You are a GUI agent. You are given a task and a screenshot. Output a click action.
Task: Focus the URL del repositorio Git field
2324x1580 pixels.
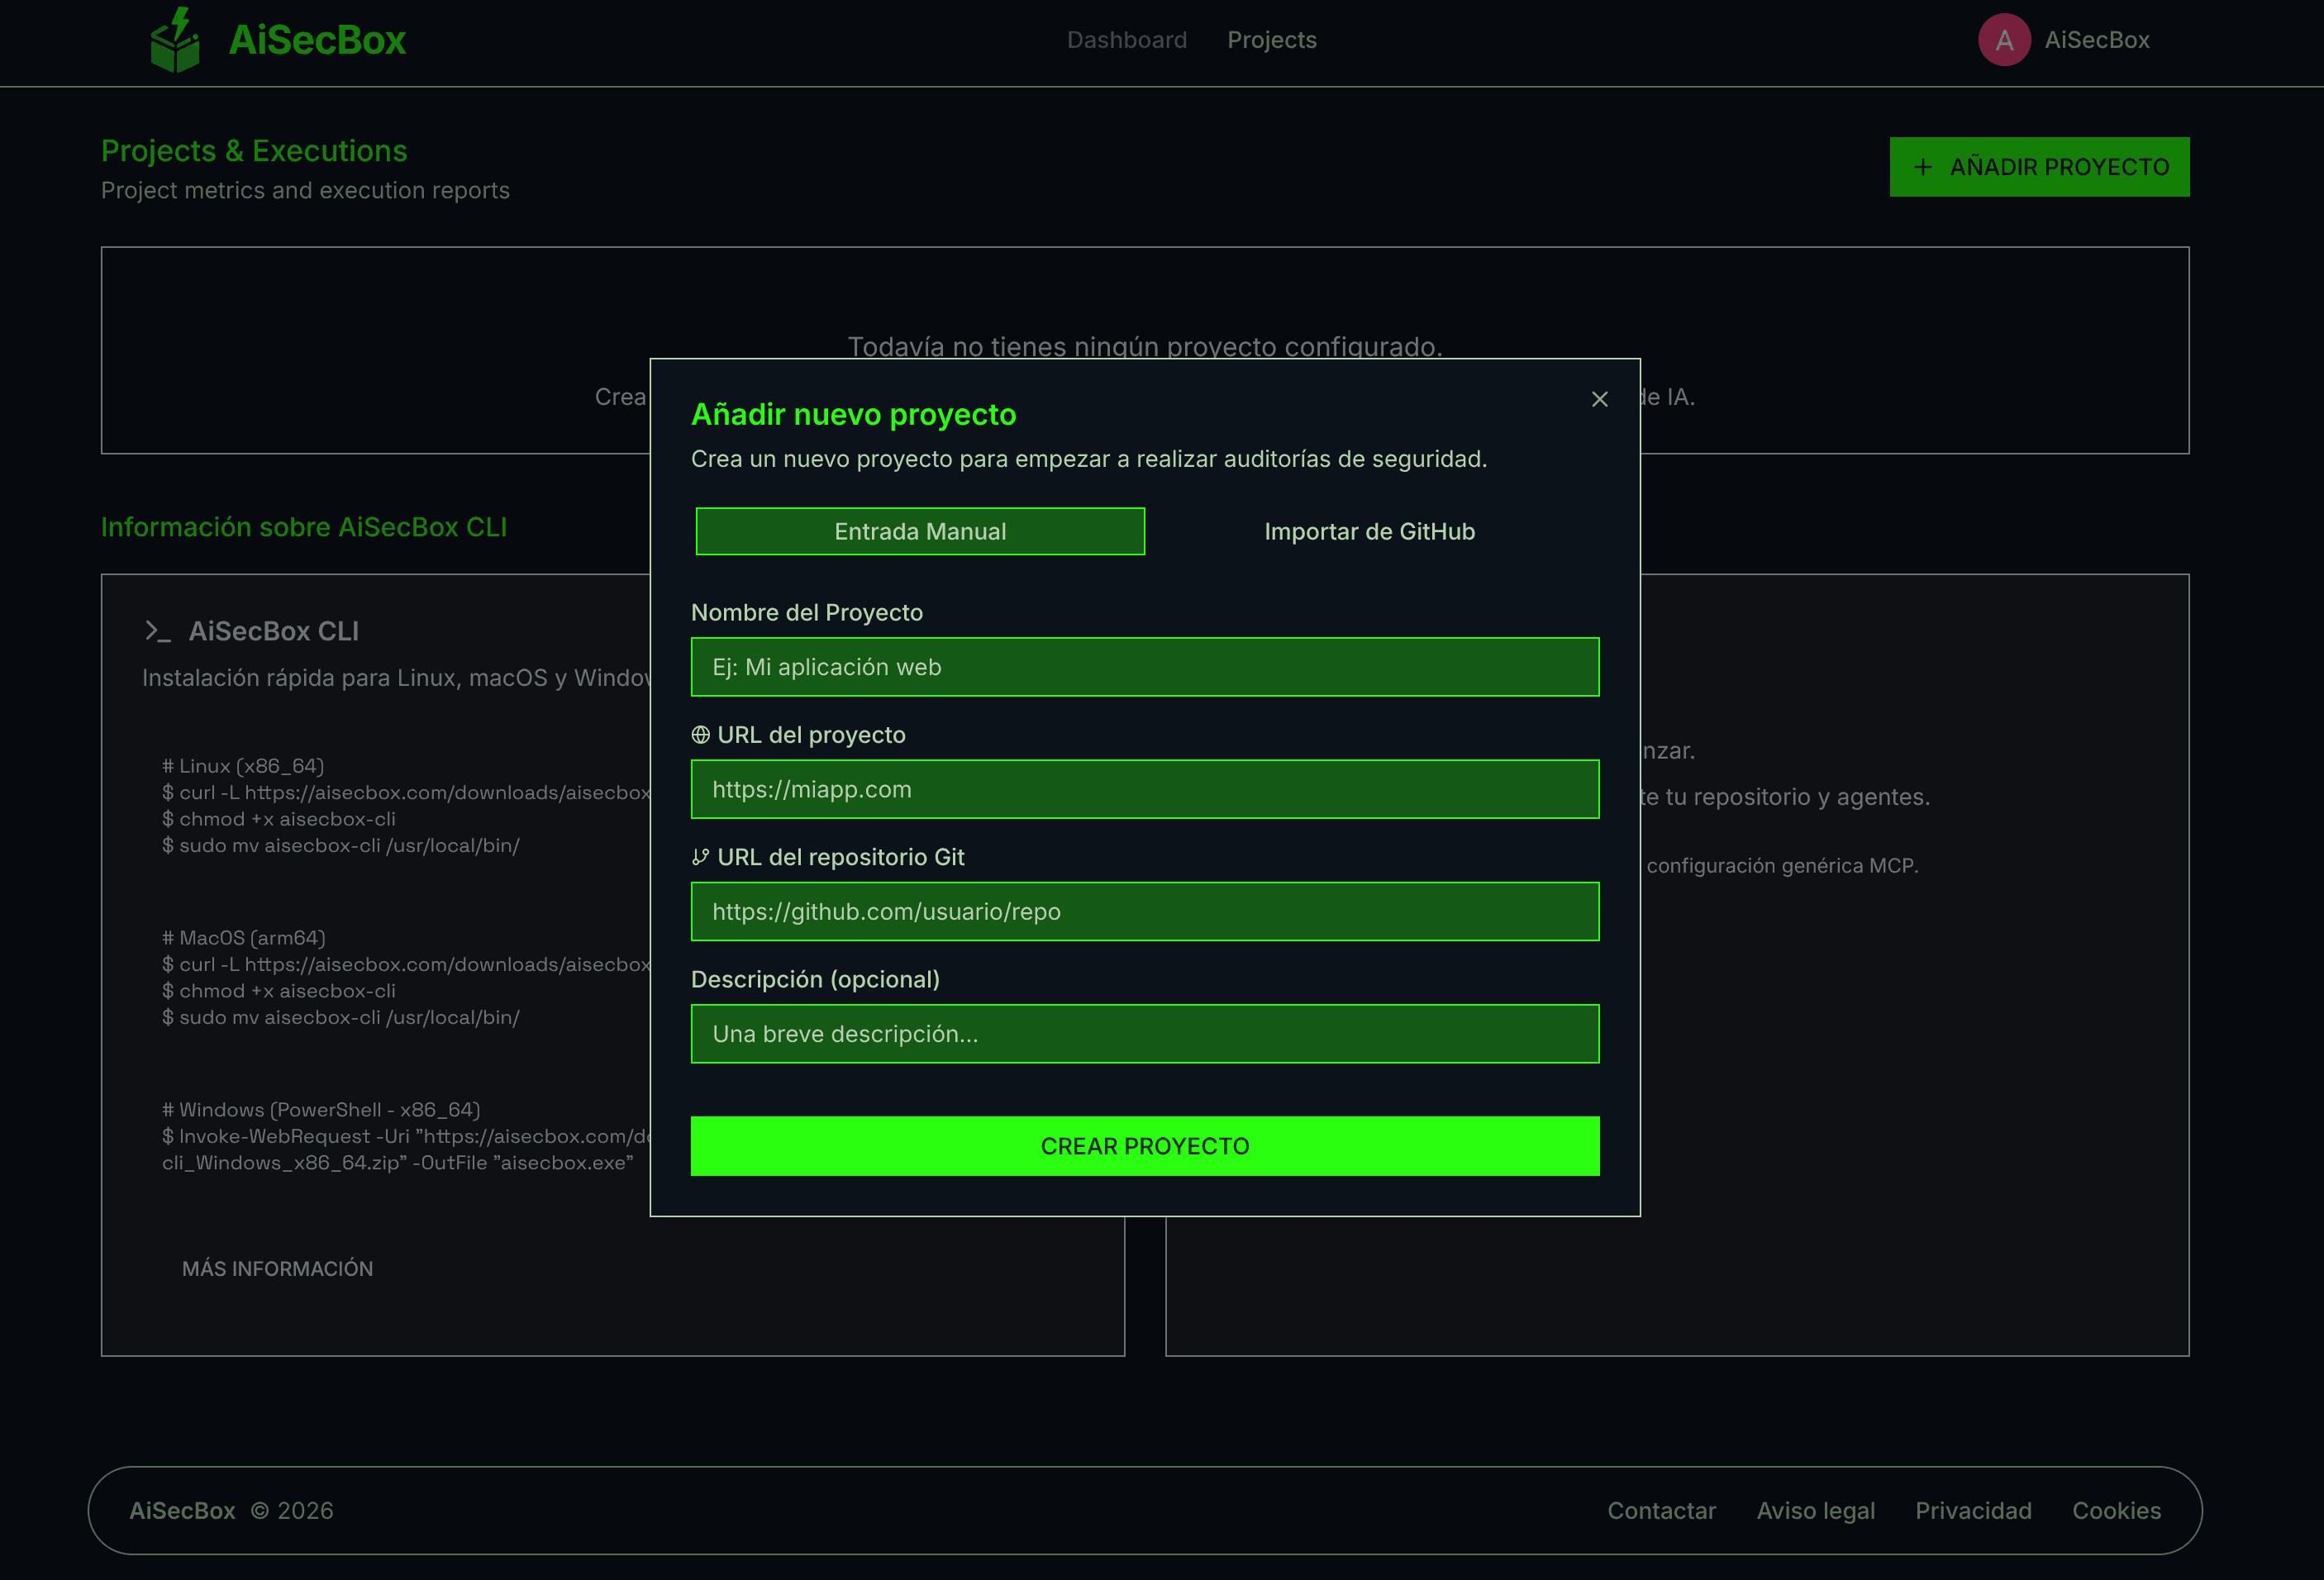point(1145,911)
